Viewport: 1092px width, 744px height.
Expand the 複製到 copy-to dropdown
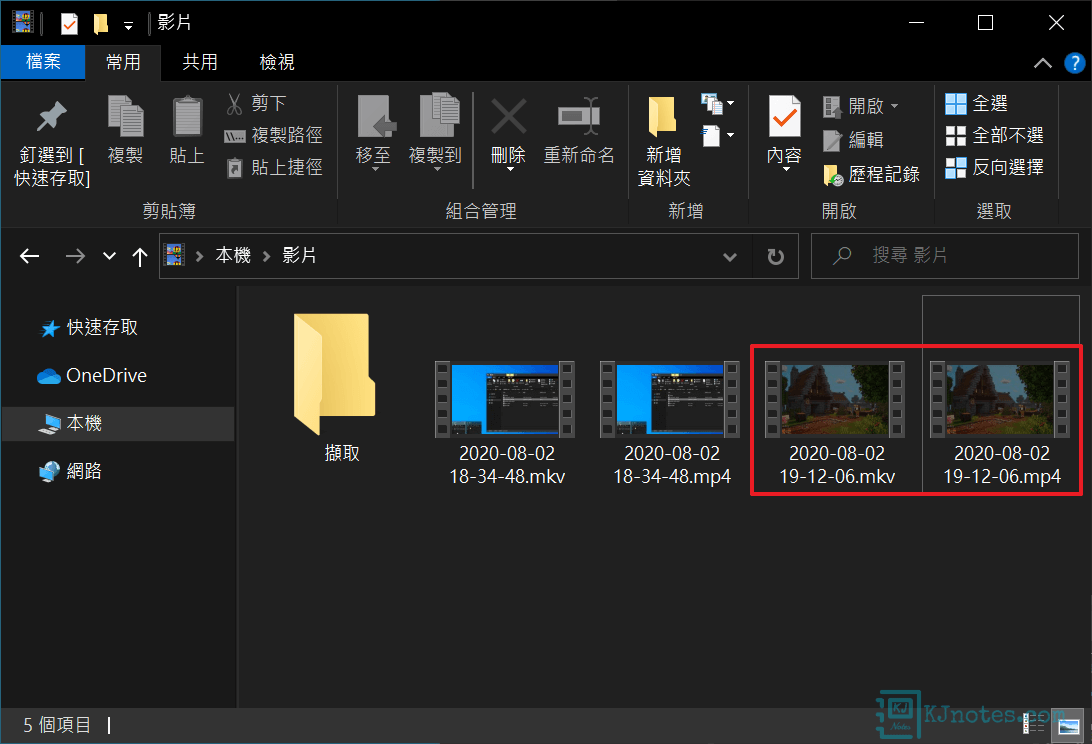(x=435, y=168)
